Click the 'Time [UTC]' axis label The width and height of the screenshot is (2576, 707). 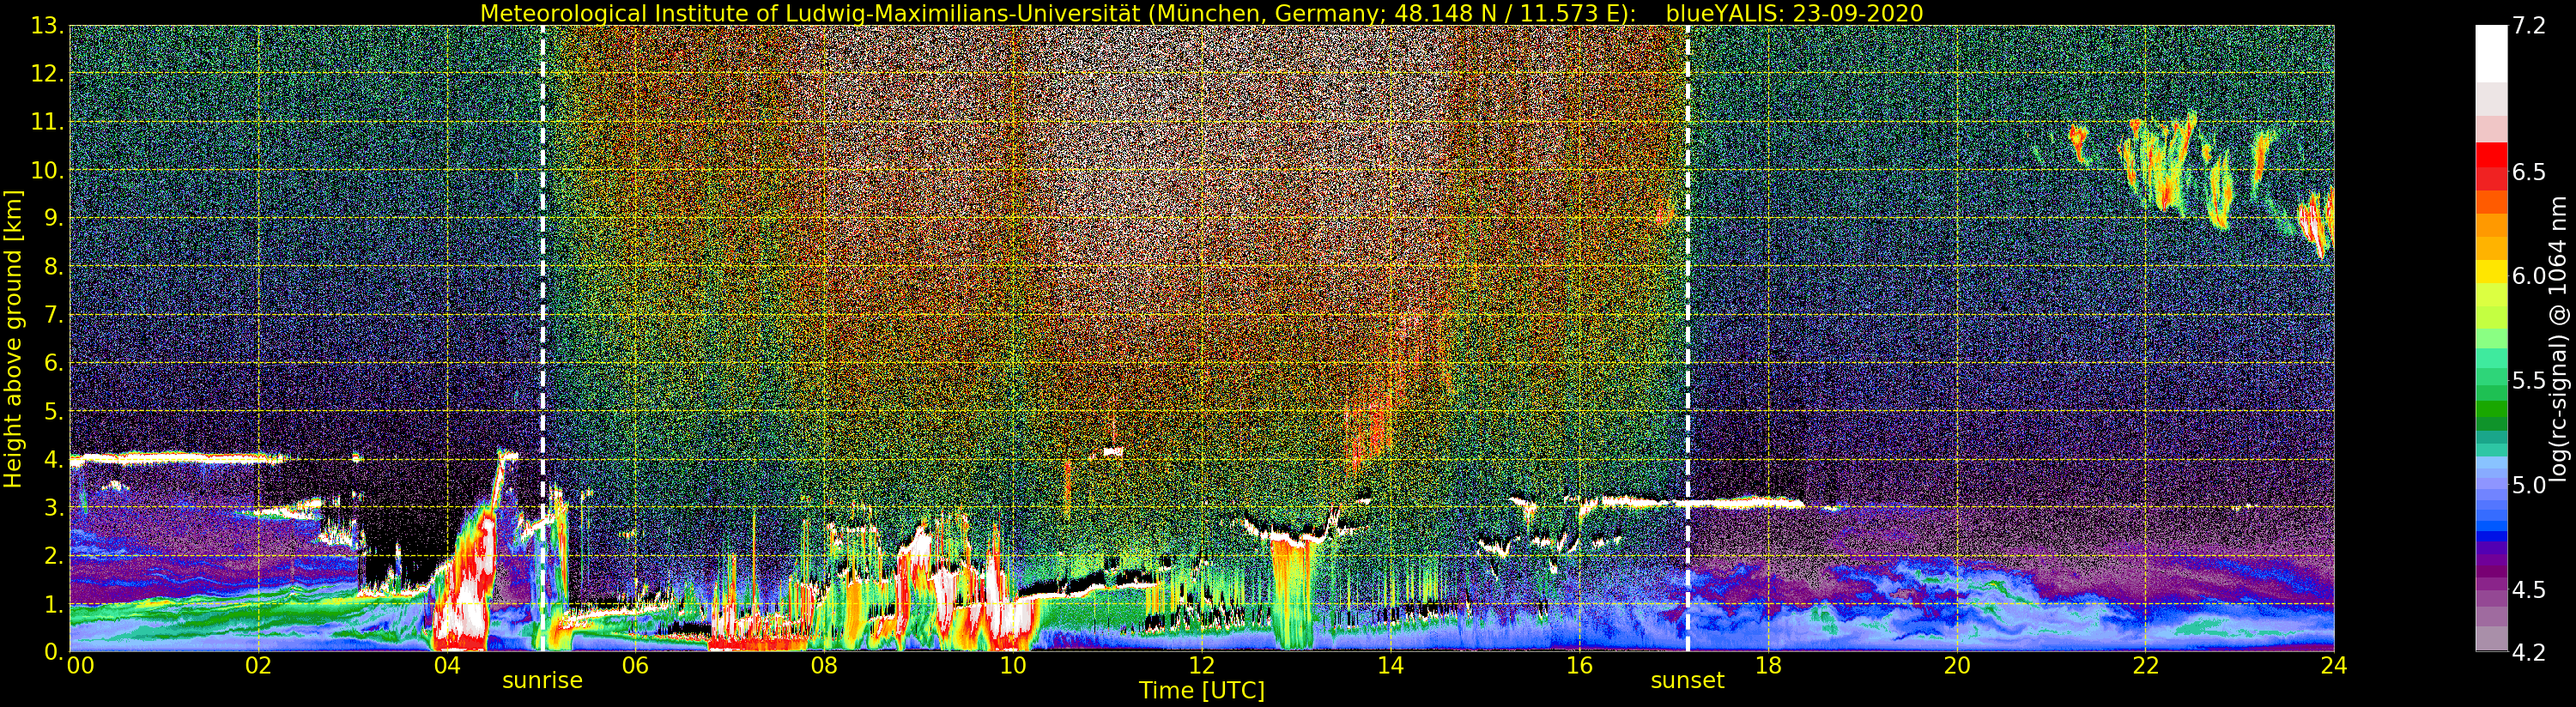click(x=1201, y=691)
